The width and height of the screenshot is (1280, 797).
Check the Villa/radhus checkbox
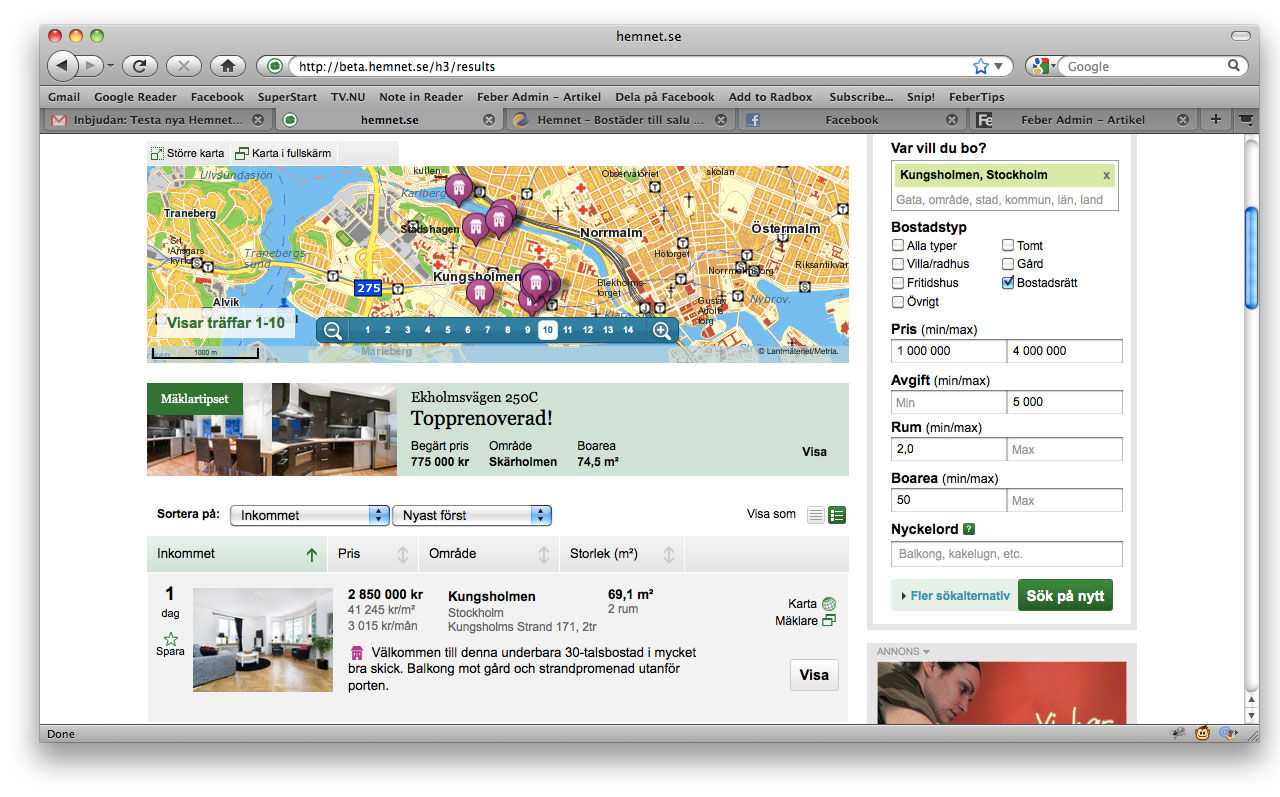tap(898, 264)
